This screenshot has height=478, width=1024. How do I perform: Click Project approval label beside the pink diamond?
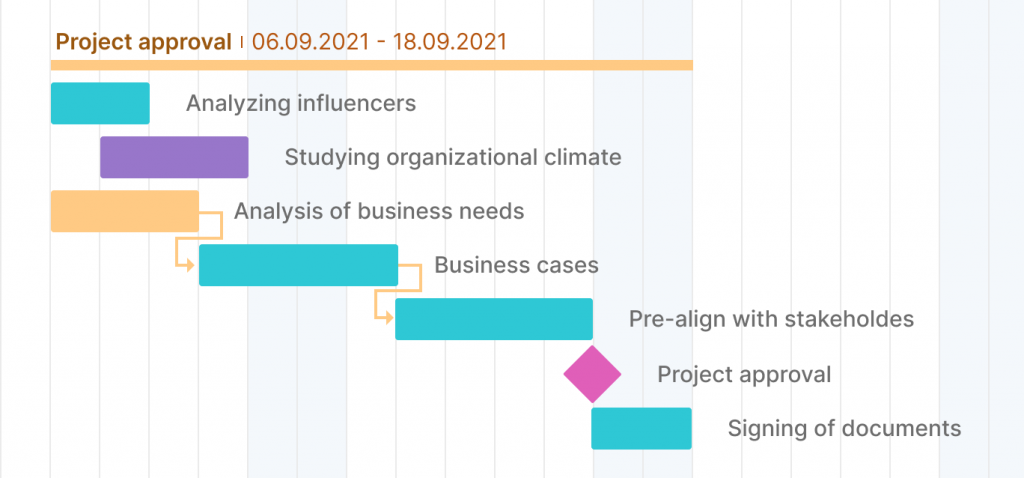click(x=743, y=375)
